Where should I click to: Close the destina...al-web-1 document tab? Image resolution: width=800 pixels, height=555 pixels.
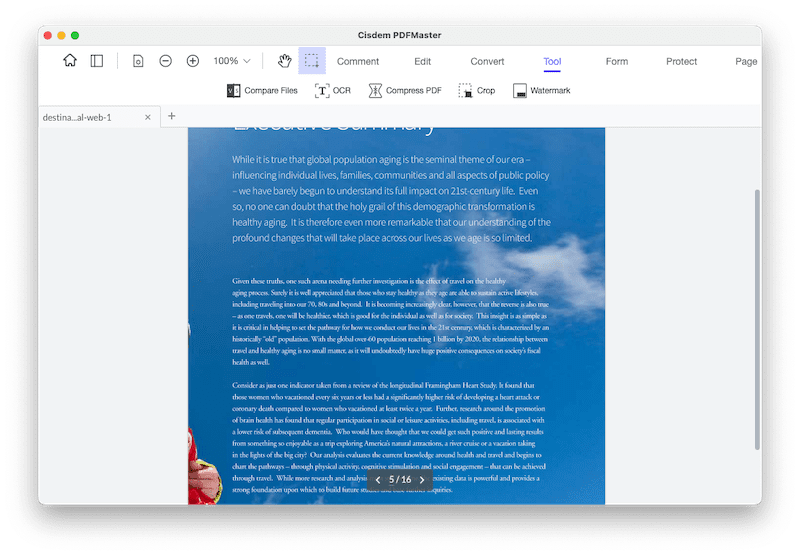pyautogui.click(x=147, y=117)
